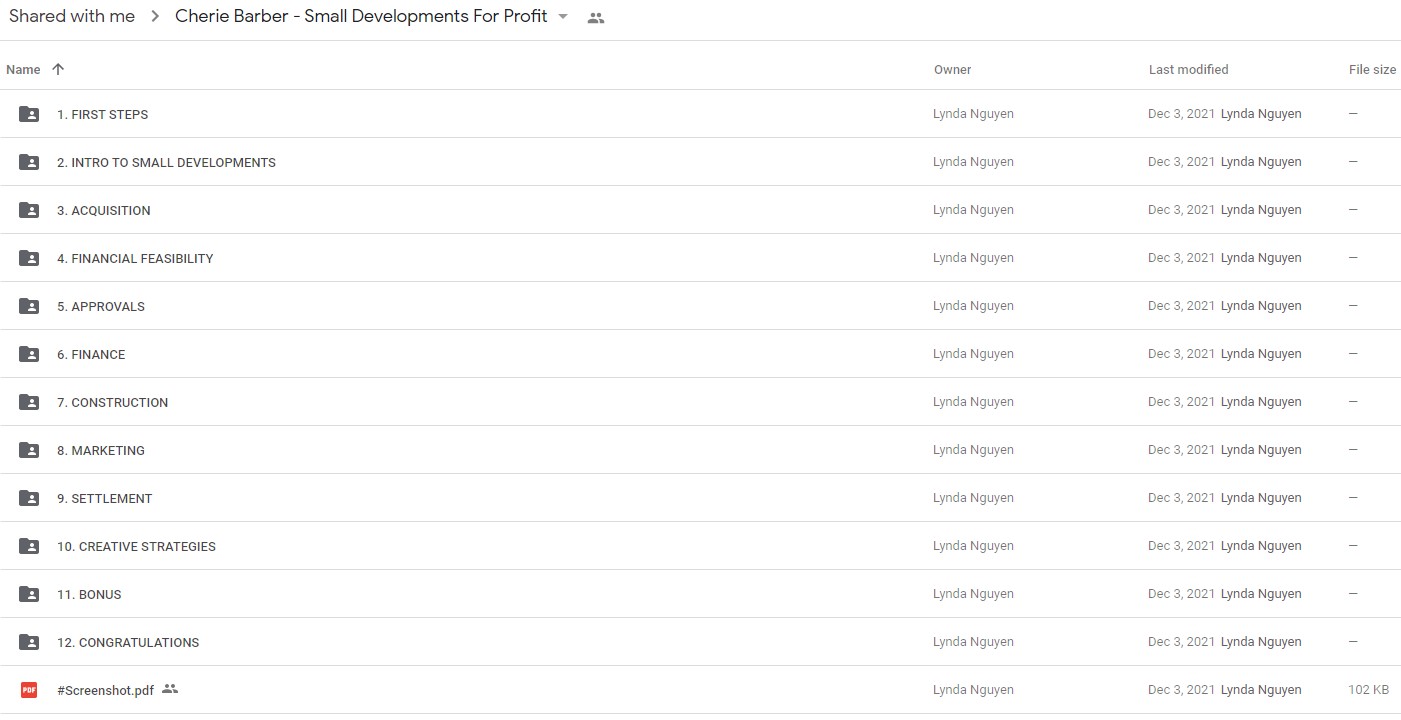
Task: Click the 10. CREATIVE STRATEGIES name
Action: [136, 547]
